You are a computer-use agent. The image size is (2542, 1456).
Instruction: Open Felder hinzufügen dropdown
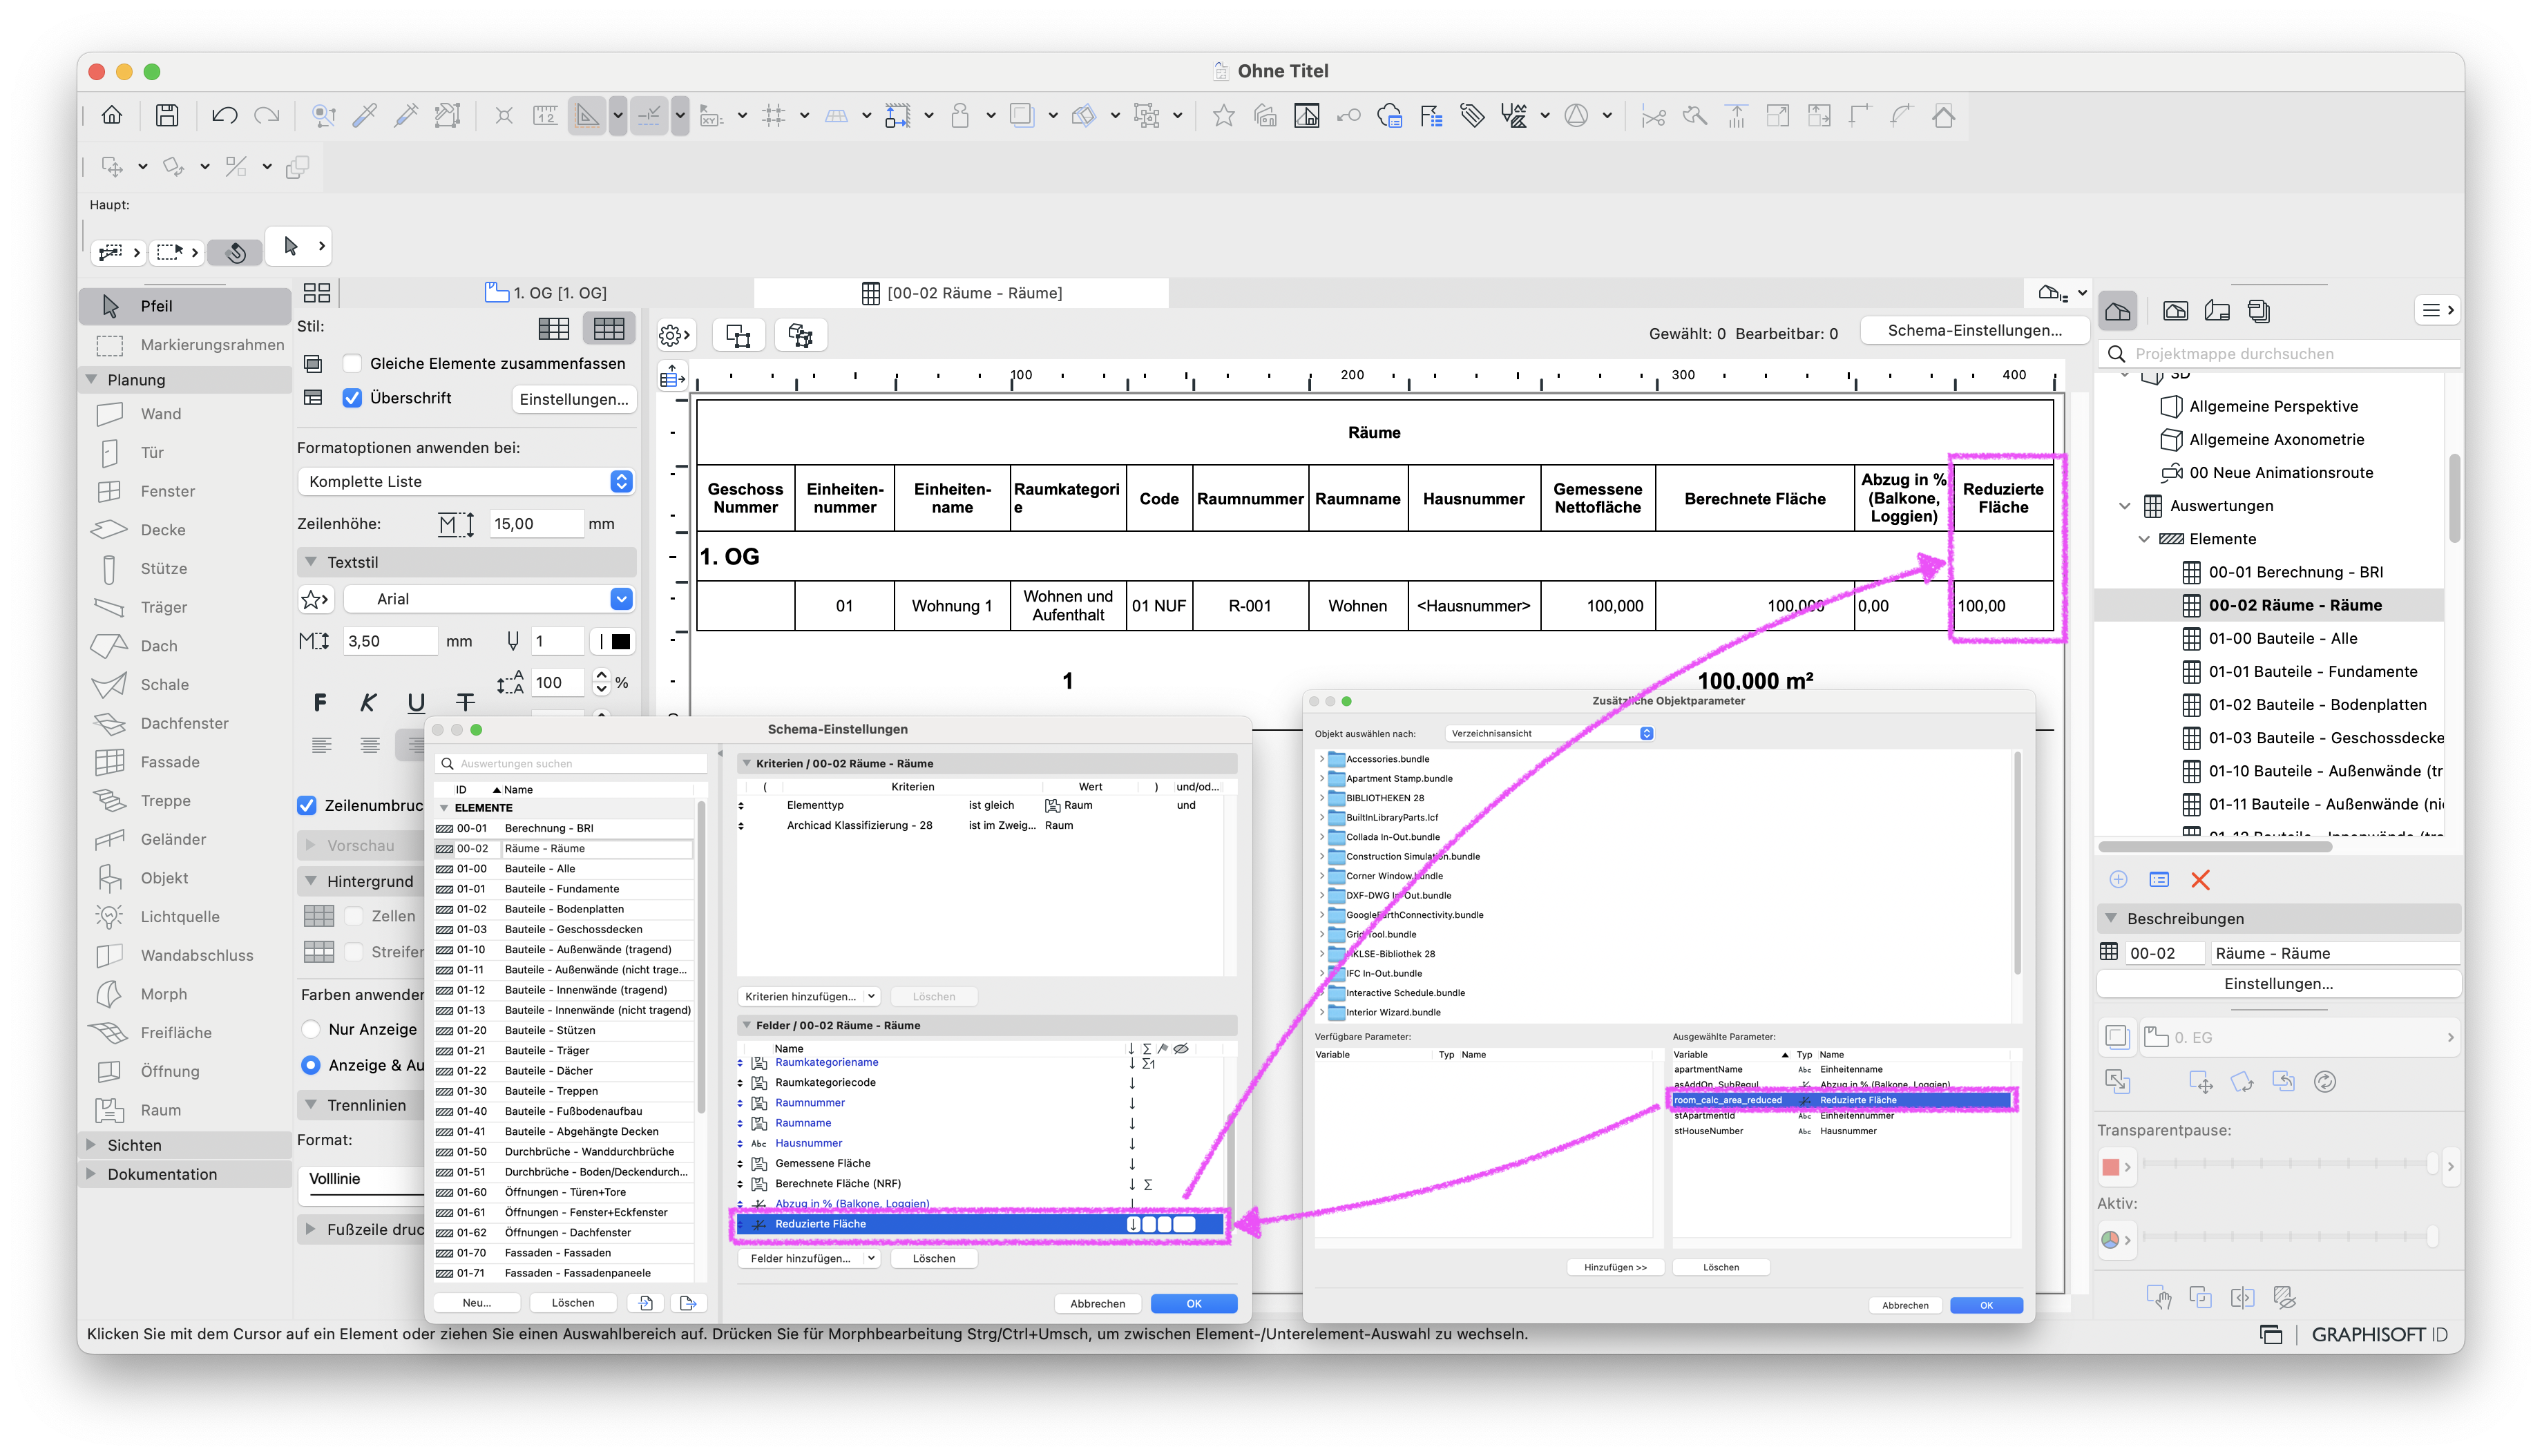pyautogui.click(x=809, y=1259)
